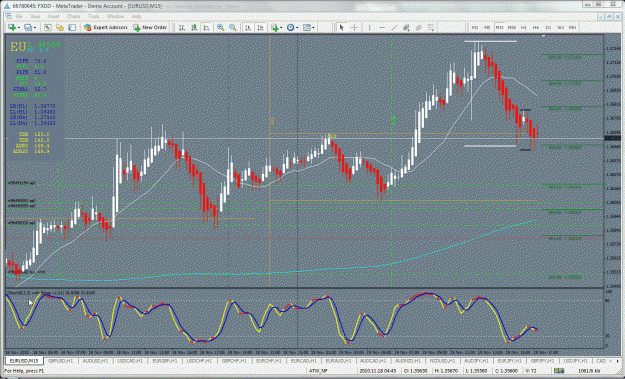Switch to H4 timeframe button
Viewport: 625px width, 379px height.
coord(536,27)
